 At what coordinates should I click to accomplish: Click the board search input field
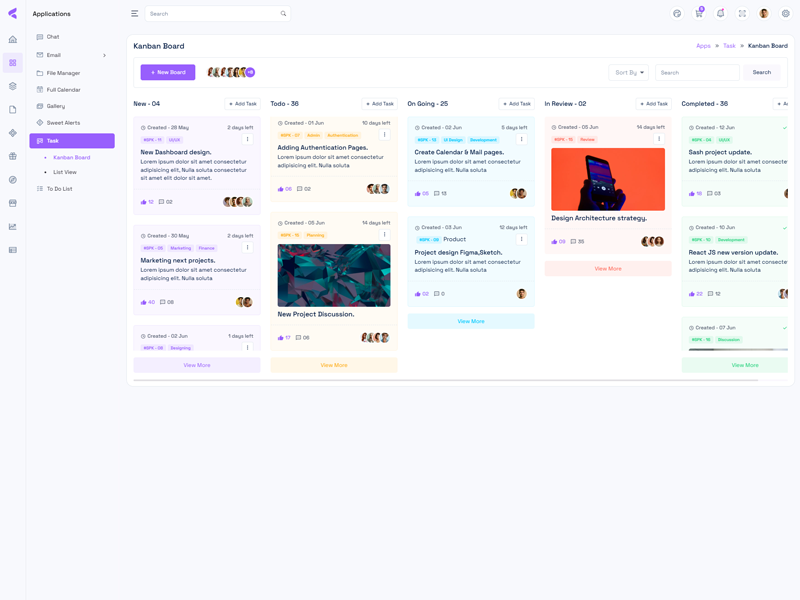point(697,72)
